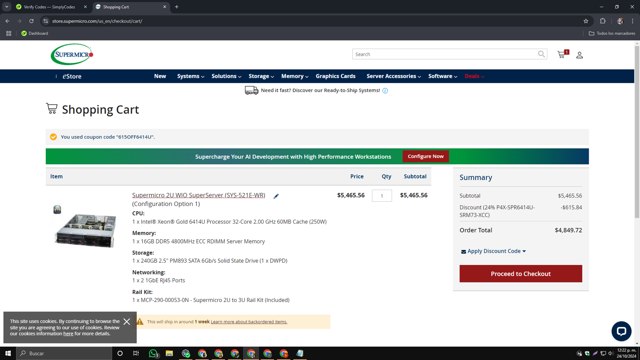Focus the site search field

[x=445, y=54]
